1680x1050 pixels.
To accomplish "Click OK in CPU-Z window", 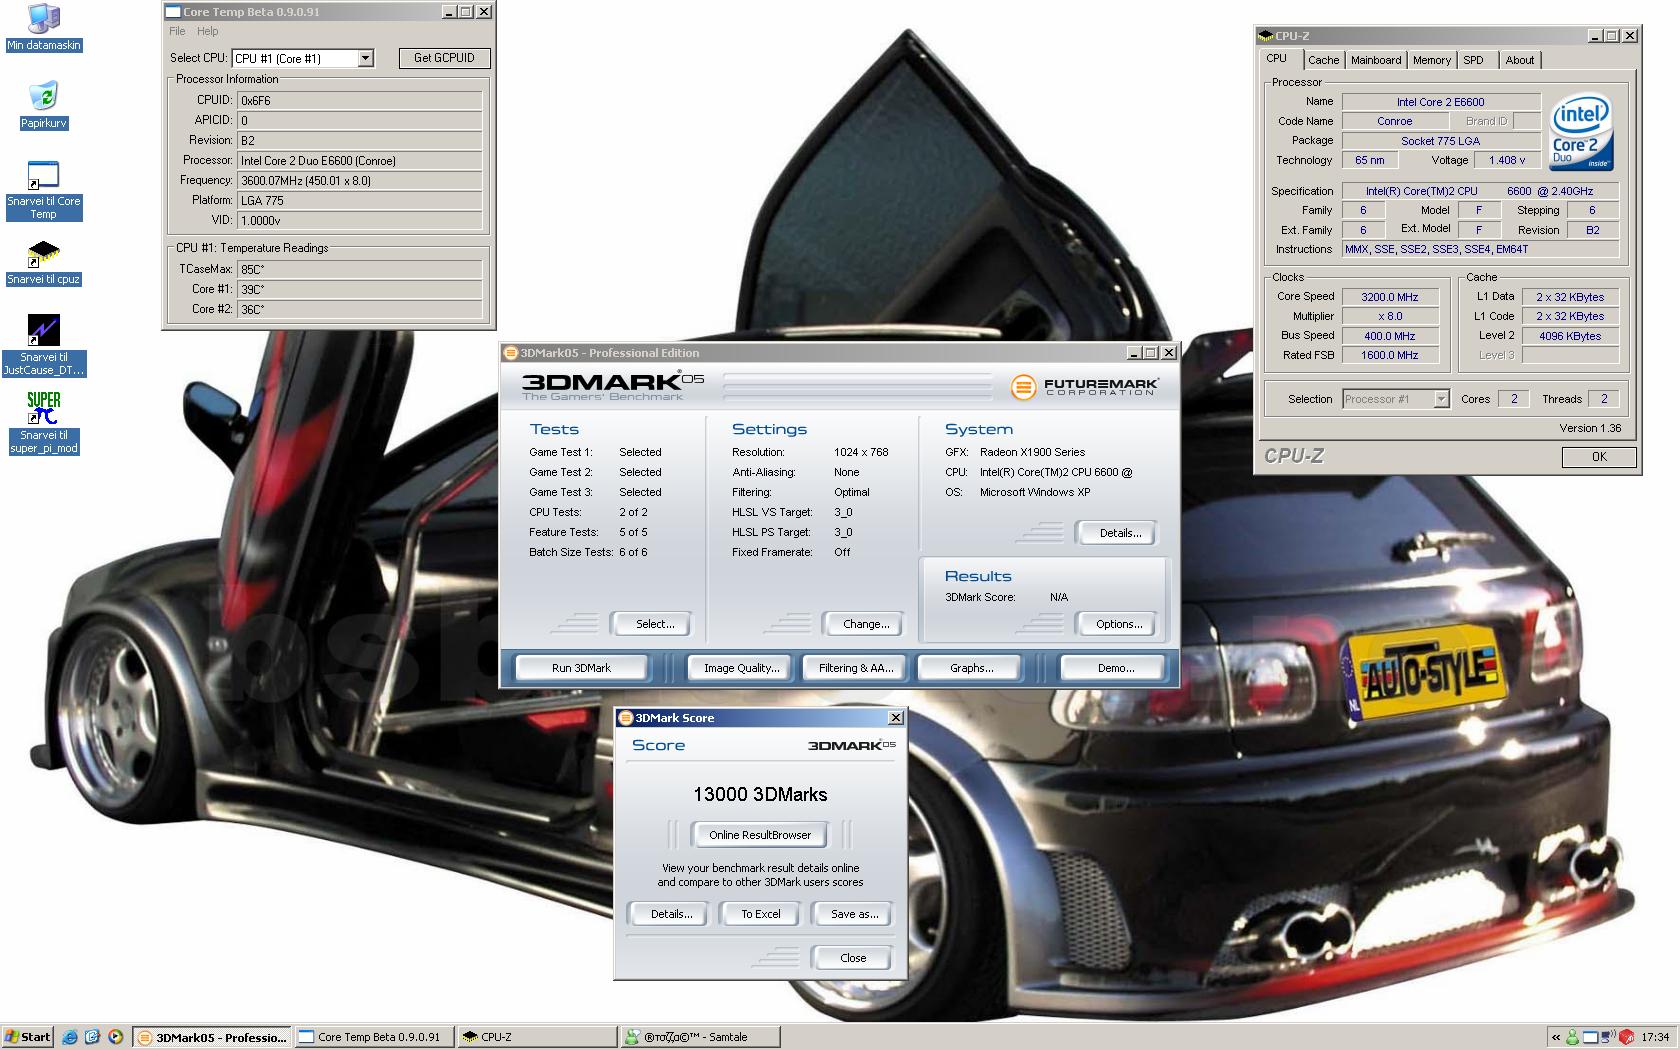I will pos(1599,457).
